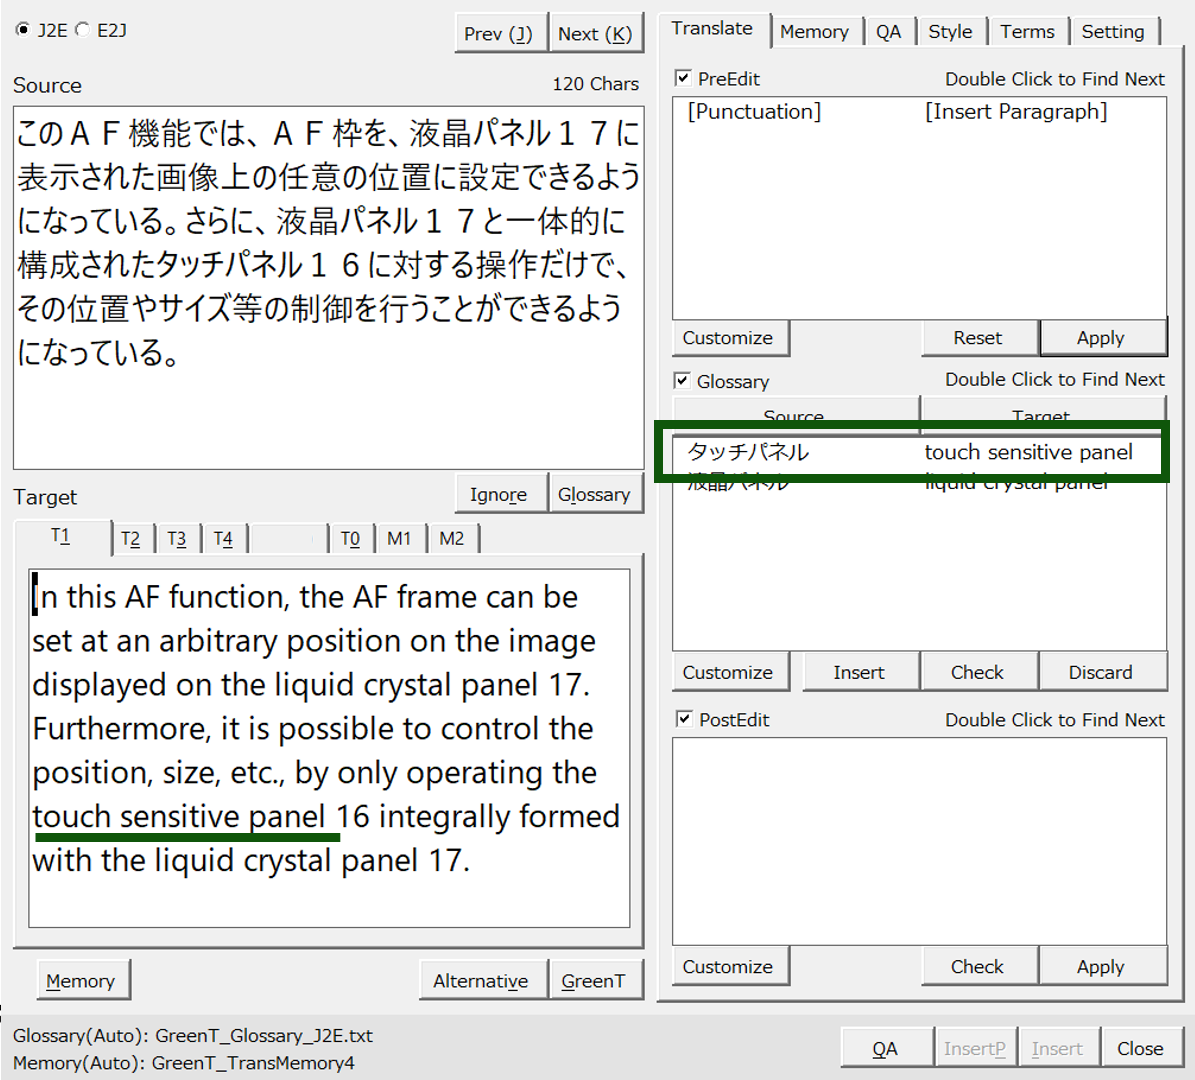This screenshot has height=1080, width=1195.
Task: Select the T2 target tab
Action: click(x=131, y=539)
